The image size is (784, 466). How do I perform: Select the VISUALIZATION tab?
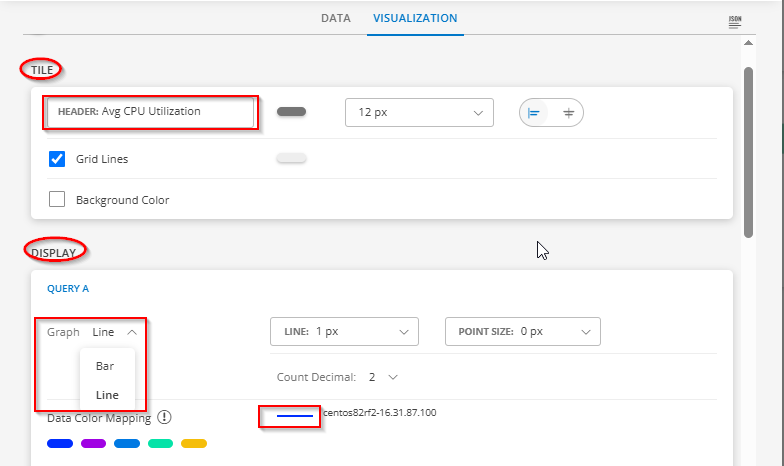click(415, 18)
